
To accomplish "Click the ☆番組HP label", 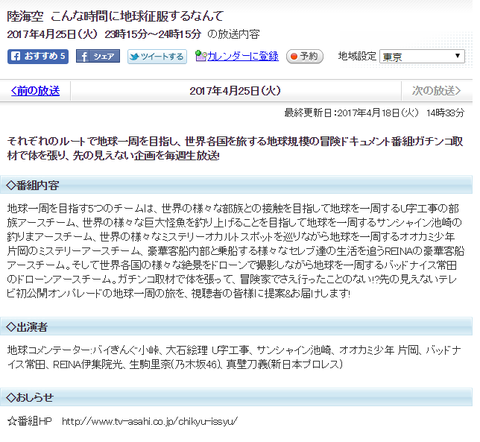I will tap(29, 421).
